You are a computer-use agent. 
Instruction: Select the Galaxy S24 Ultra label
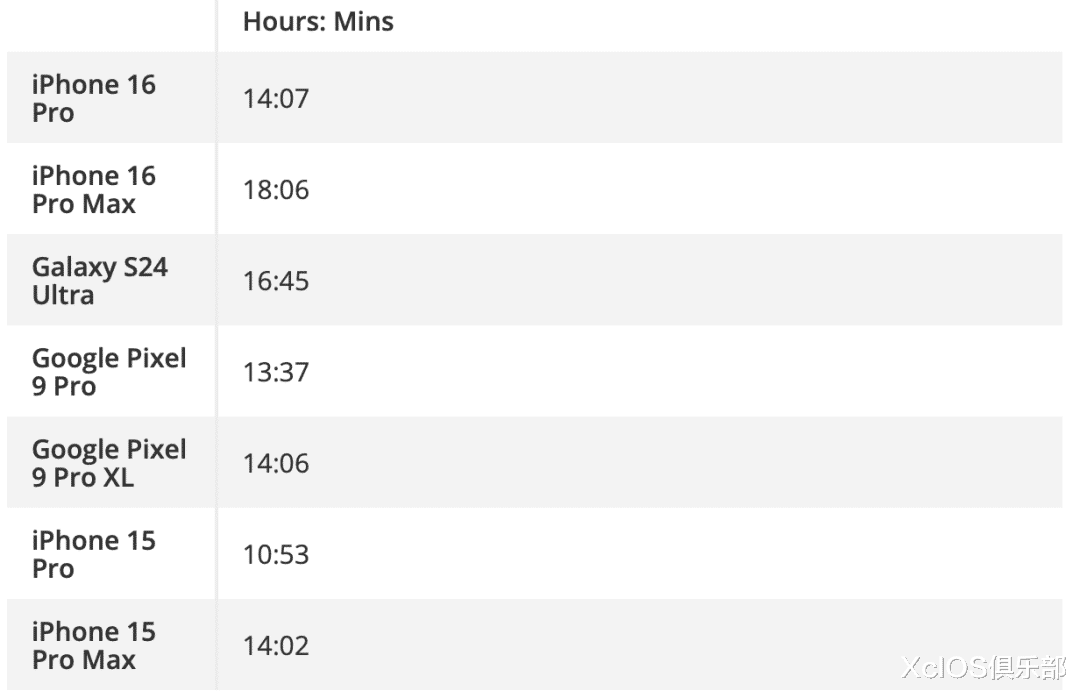pos(99,280)
